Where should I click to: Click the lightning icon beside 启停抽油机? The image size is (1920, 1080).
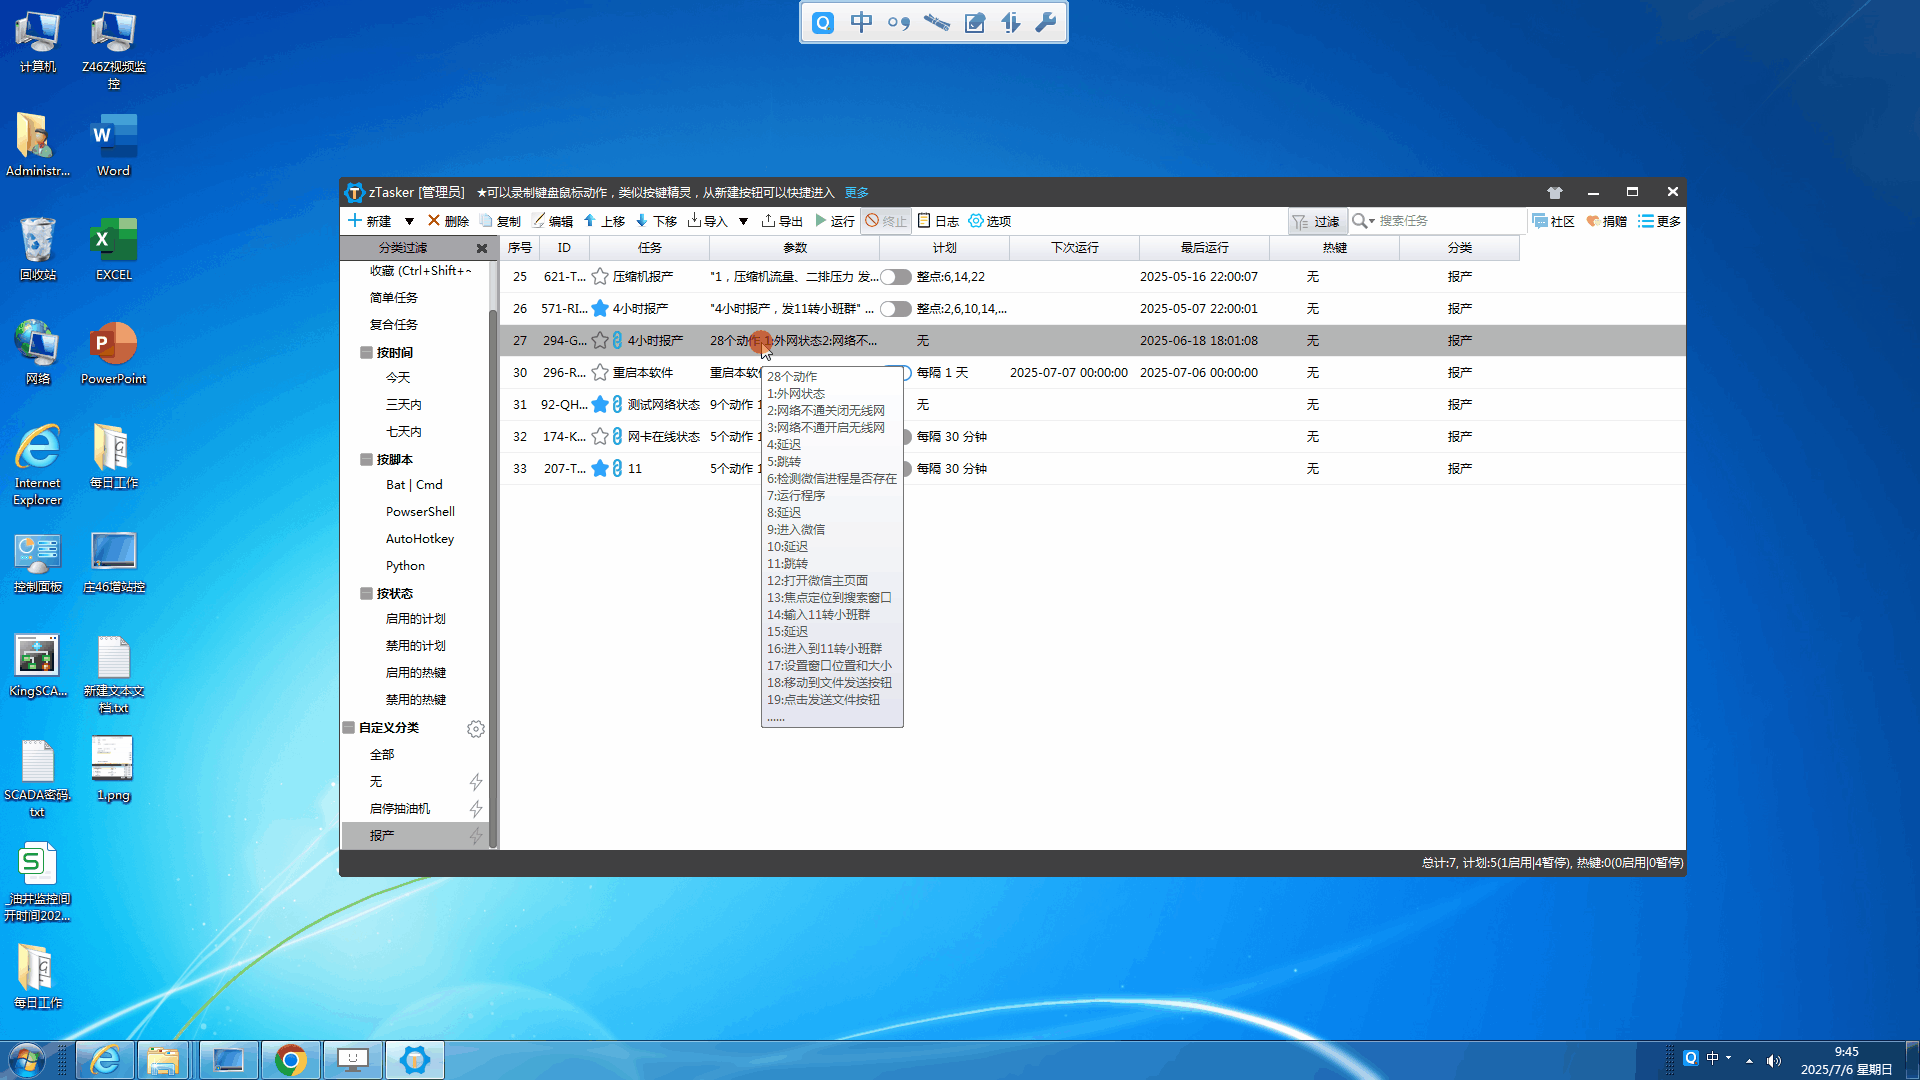click(x=476, y=809)
